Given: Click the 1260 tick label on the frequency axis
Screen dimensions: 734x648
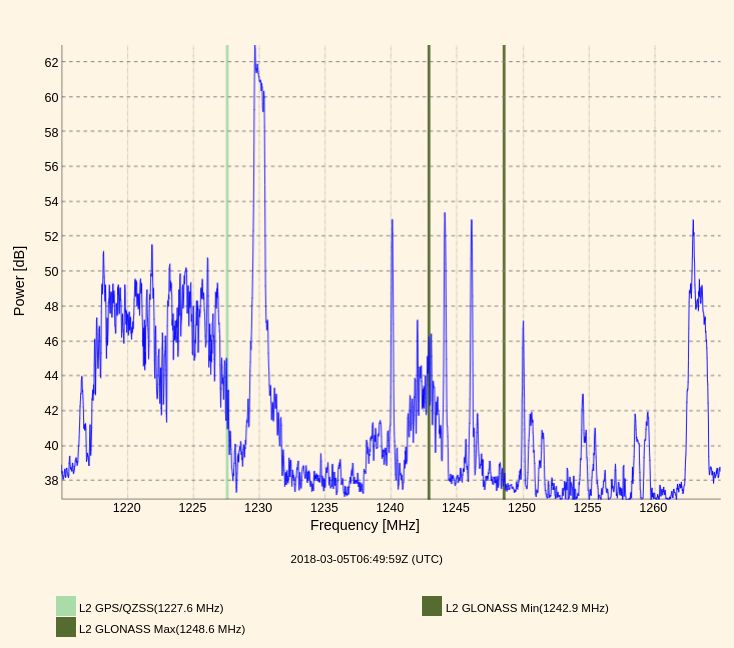Looking at the screenshot, I should point(653,507).
